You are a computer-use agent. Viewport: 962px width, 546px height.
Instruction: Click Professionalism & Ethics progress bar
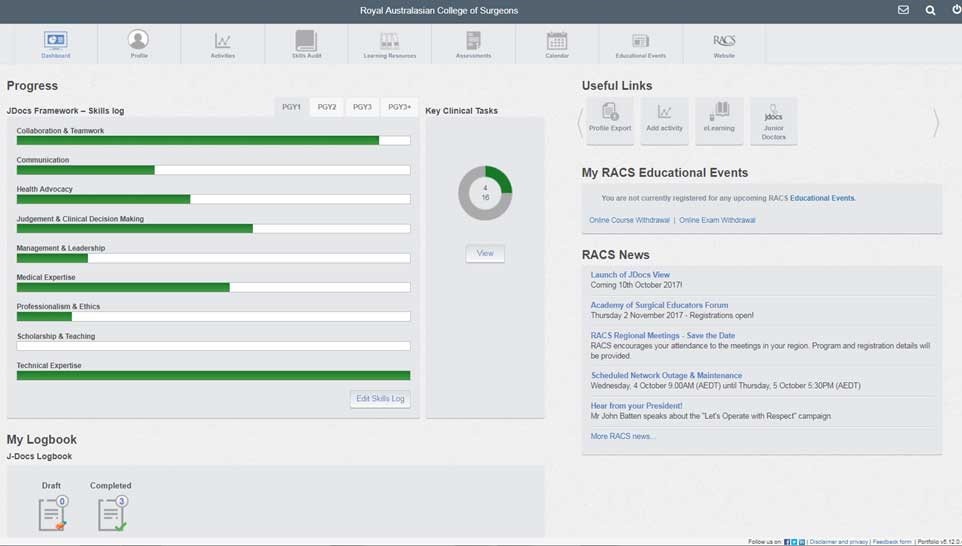click(214, 317)
